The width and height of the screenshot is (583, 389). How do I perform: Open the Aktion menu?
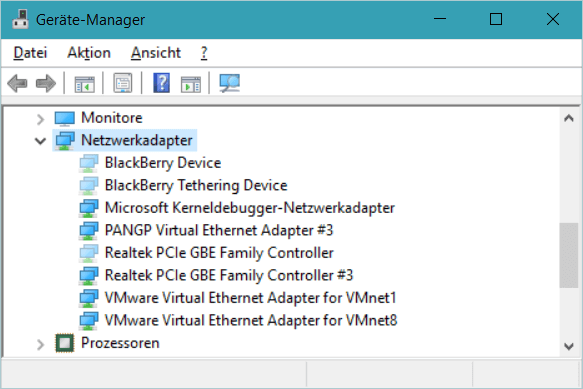(x=89, y=53)
